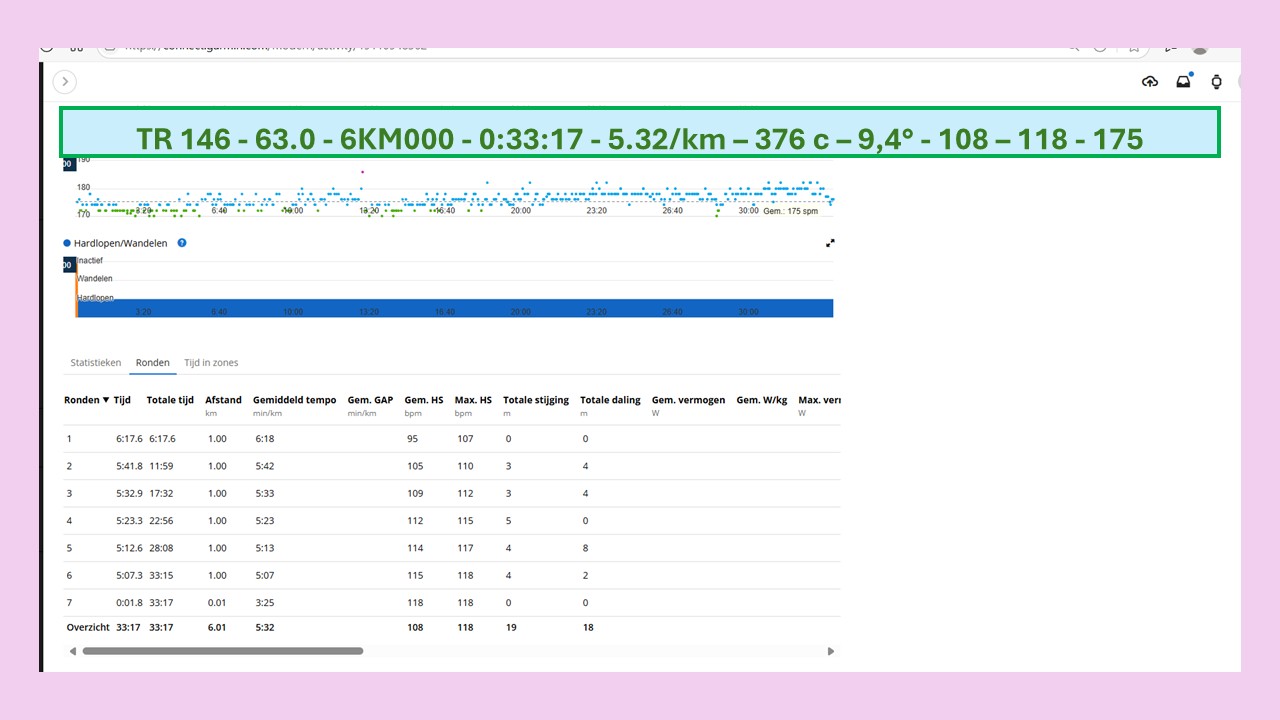Click the Max. HS column header

pyautogui.click(x=473, y=400)
